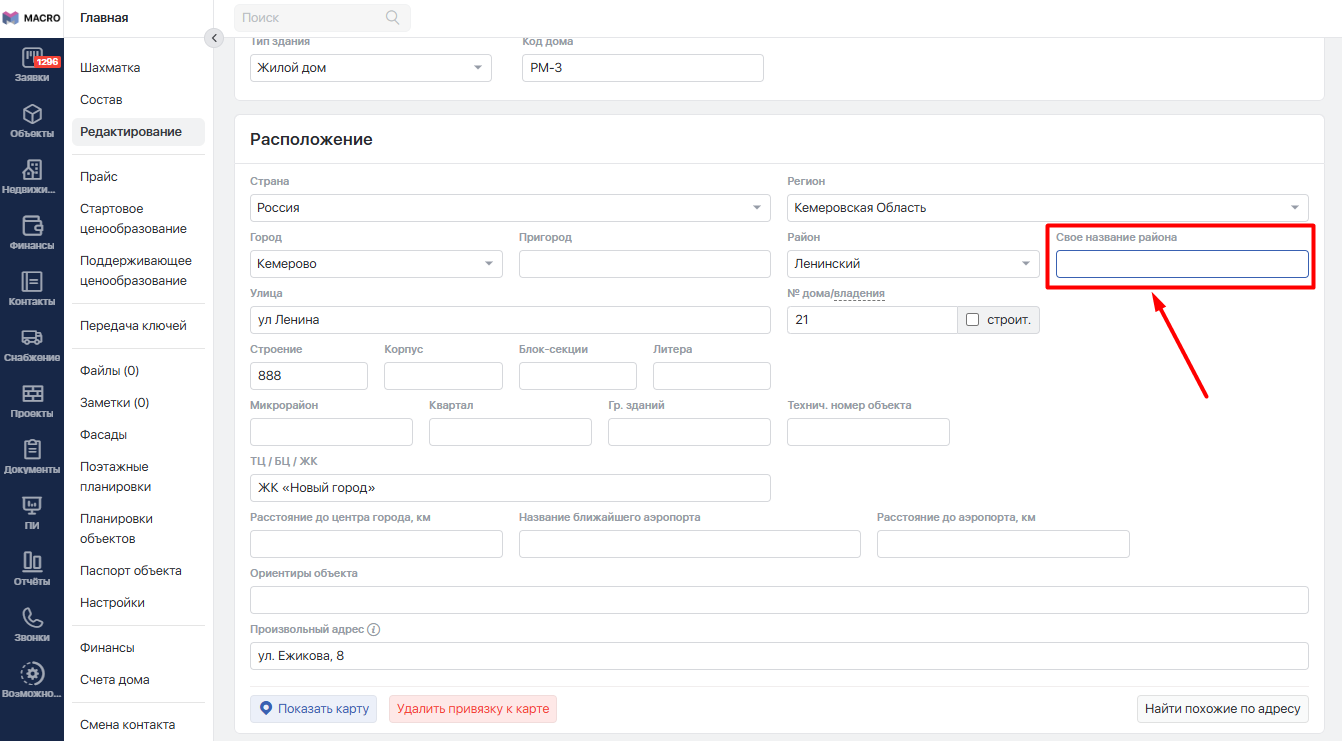Click the search magnifier icon
Image resolution: width=1342 pixels, height=741 pixels.
(392, 17)
